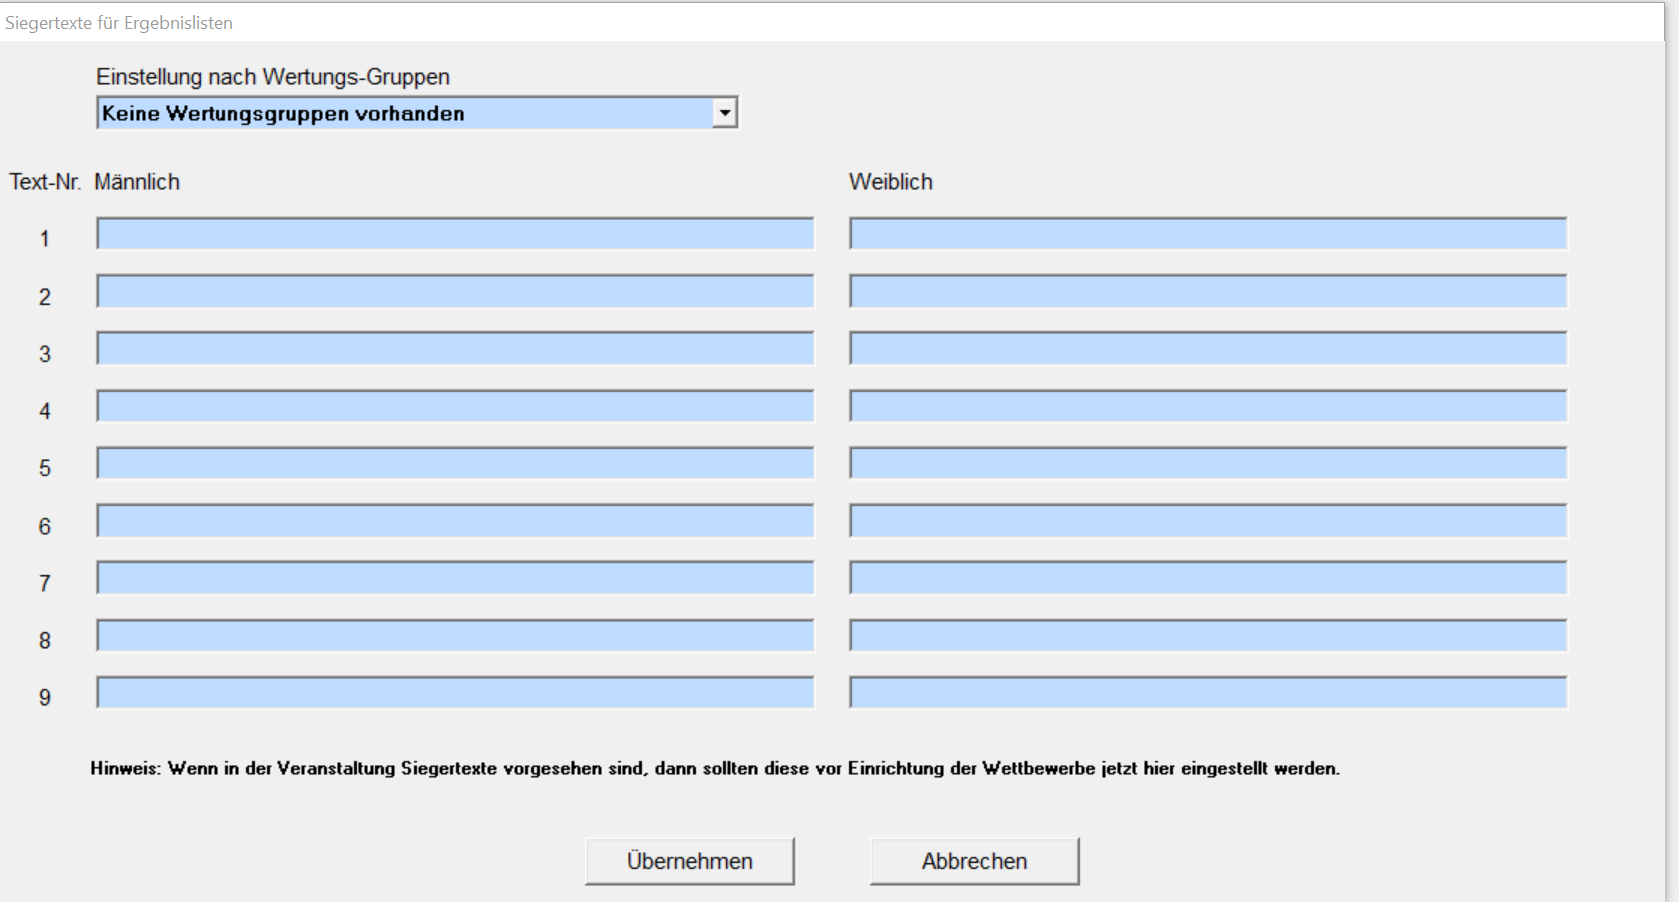
Task: Click Männlich input field number 2
Action: point(455,292)
